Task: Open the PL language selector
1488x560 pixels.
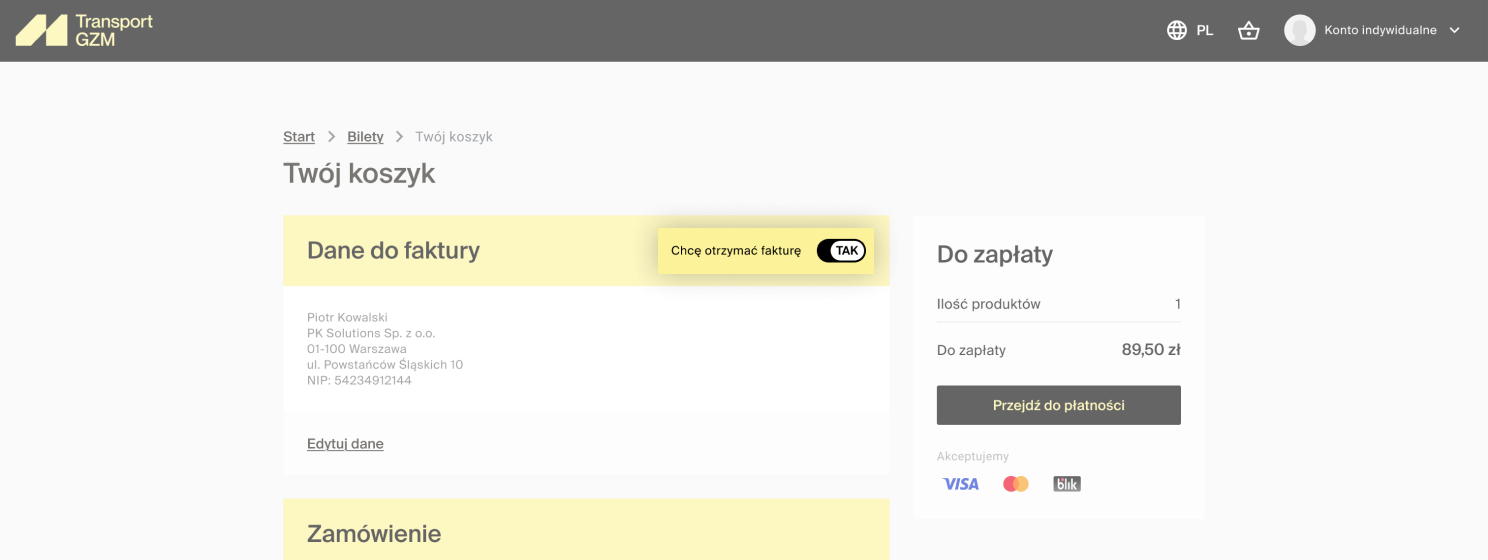Action: click(x=1204, y=30)
